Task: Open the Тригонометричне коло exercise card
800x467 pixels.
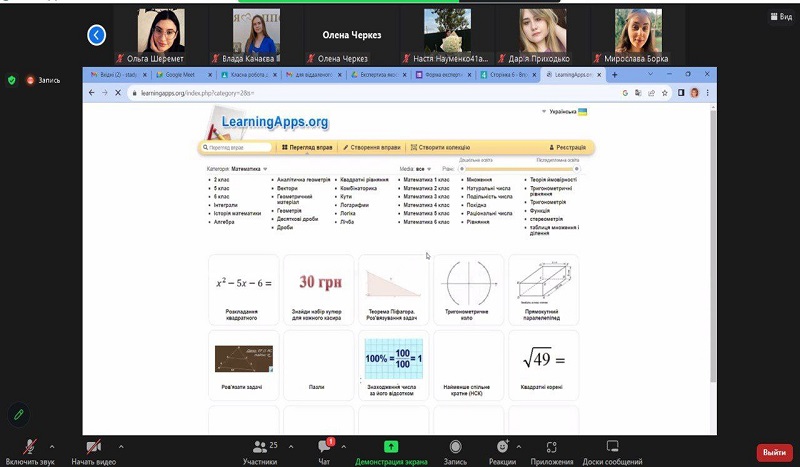Action: (x=468, y=290)
